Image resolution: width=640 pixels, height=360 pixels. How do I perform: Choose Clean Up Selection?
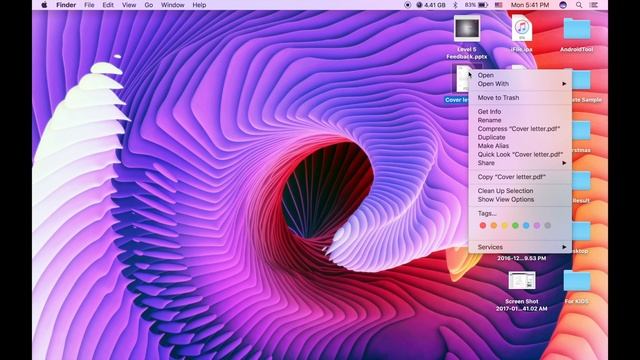coord(520,191)
